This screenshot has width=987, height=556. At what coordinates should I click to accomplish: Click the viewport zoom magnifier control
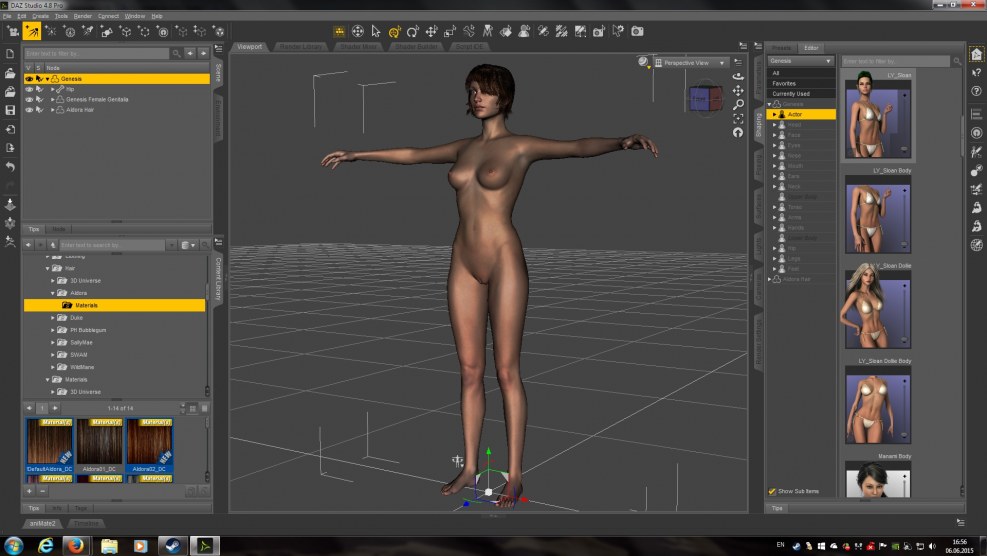click(x=738, y=104)
